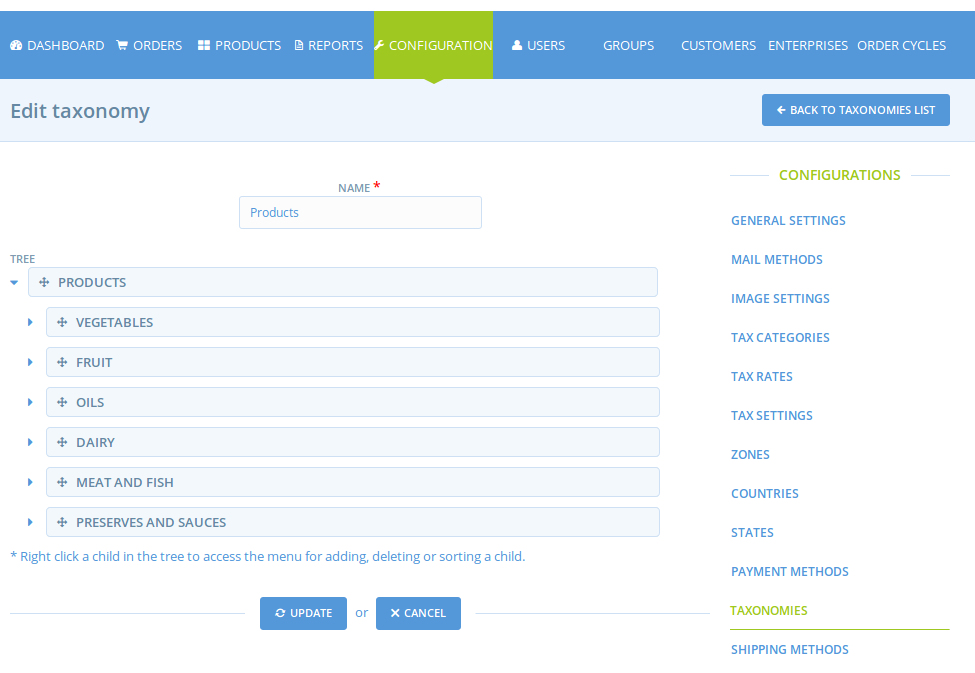The width and height of the screenshot is (975, 673).
Task: Select the VEGETABLES tree label
Action: [x=114, y=322]
